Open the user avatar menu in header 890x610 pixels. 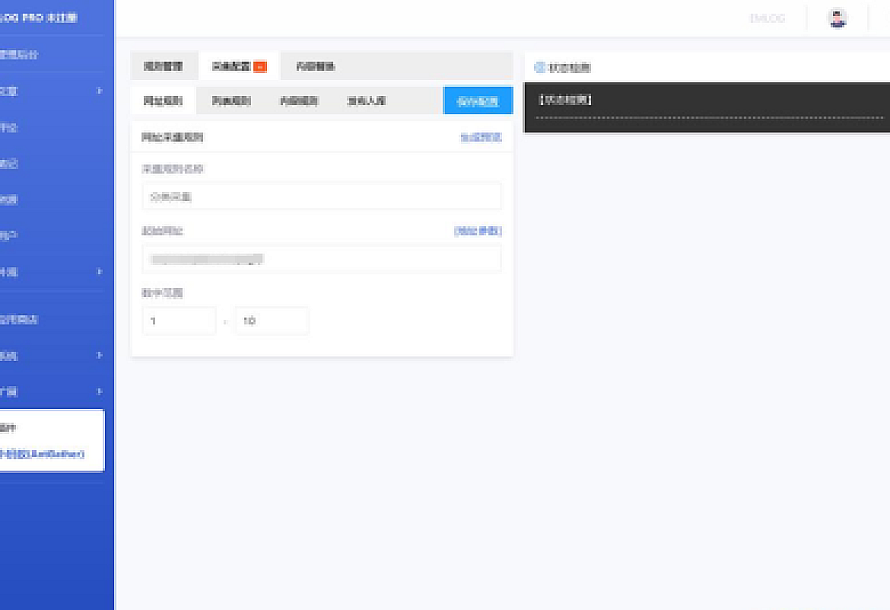coord(837,18)
